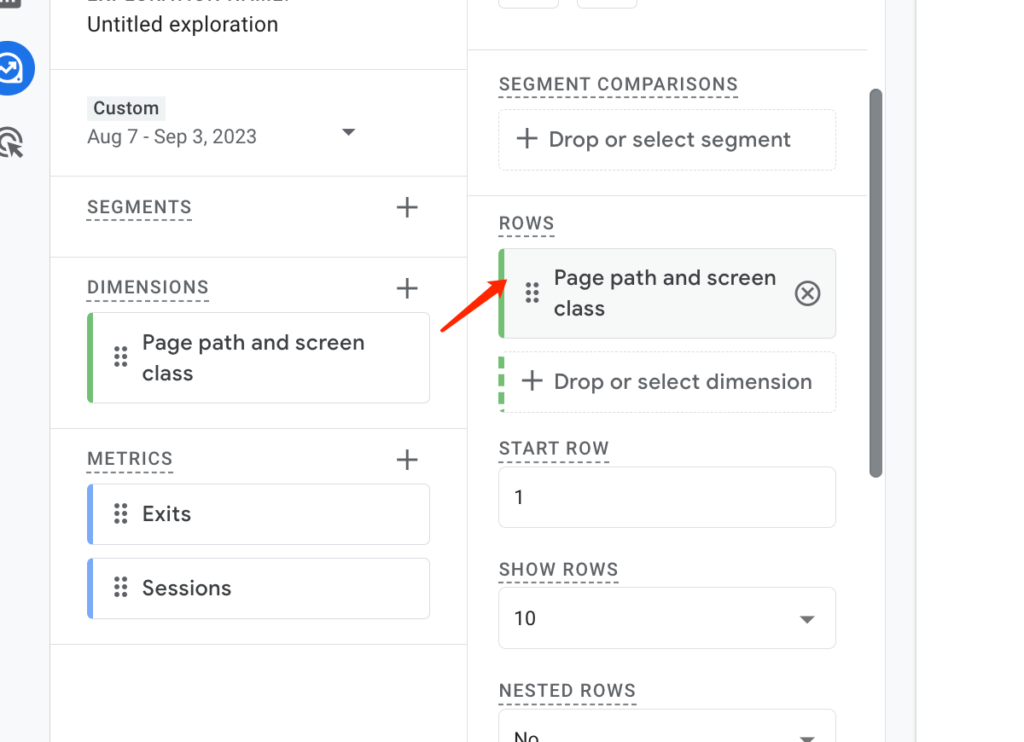1024x742 pixels.
Task: Click the Start Row input field
Action: tap(667, 497)
